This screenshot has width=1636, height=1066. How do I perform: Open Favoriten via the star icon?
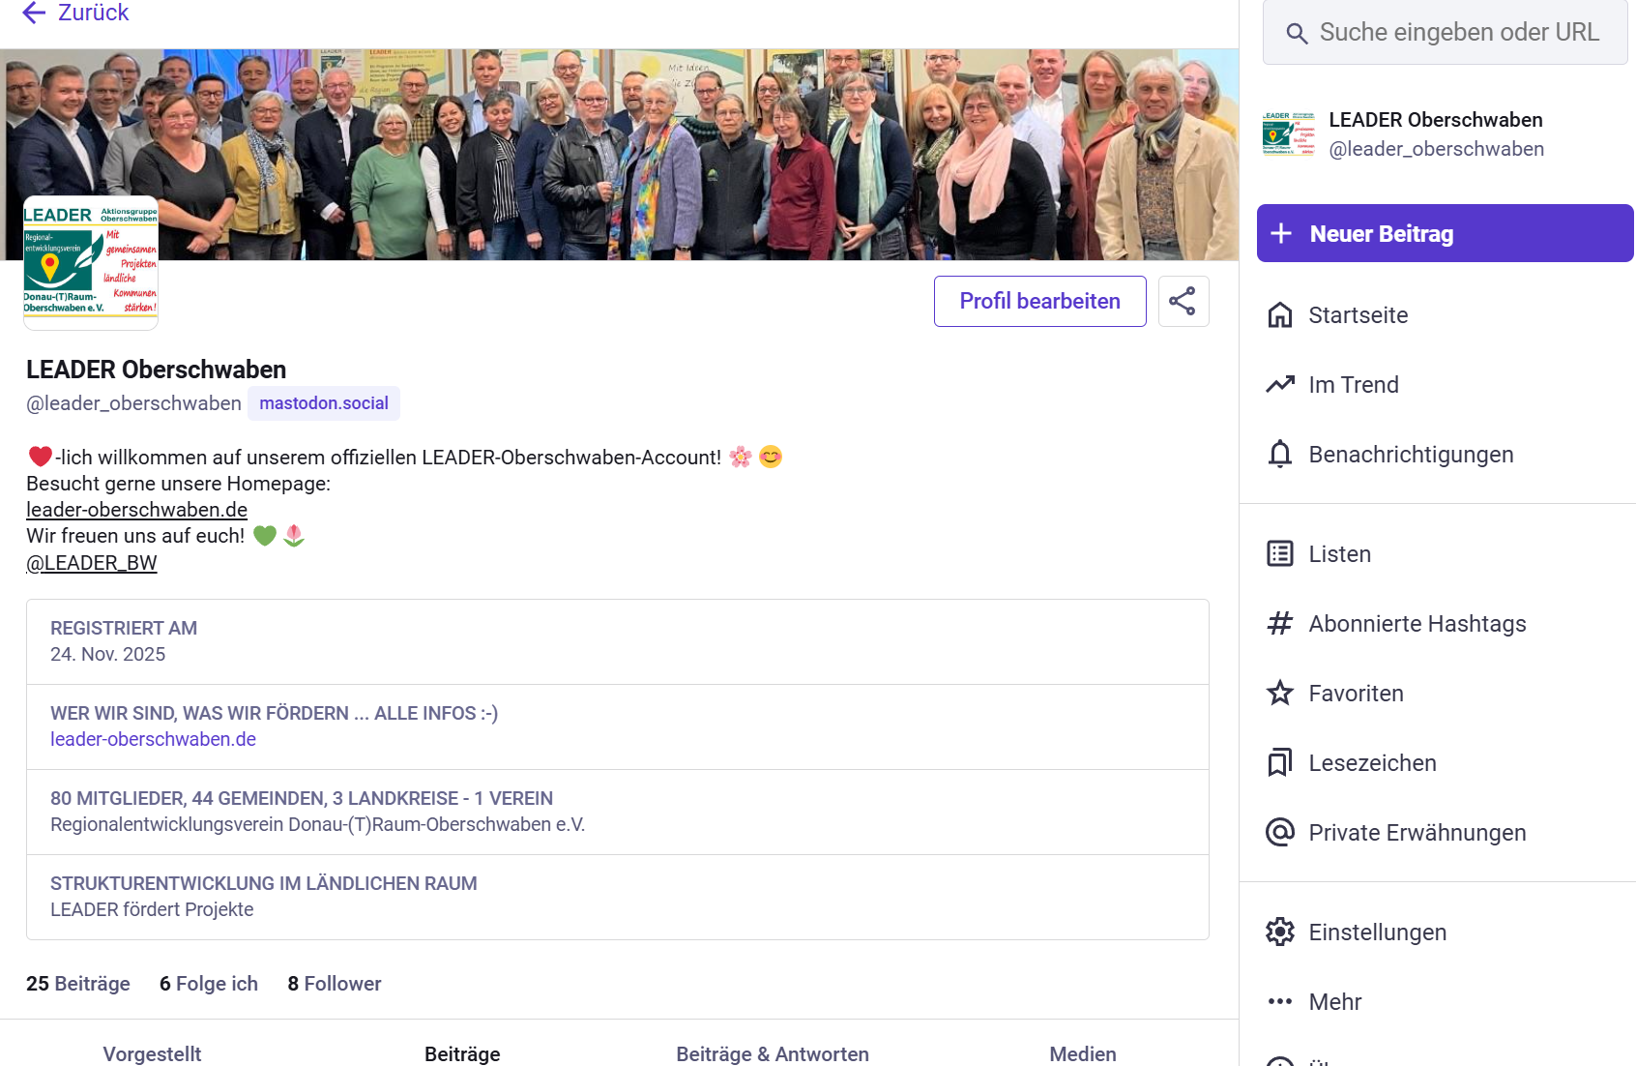click(1280, 693)
